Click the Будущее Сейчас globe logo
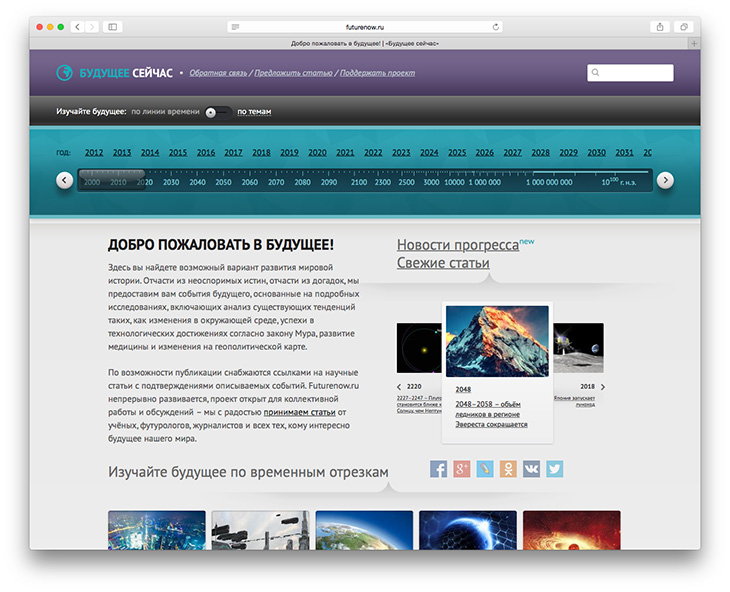Viewport: 730px width, 592px height. coord(65,72)
